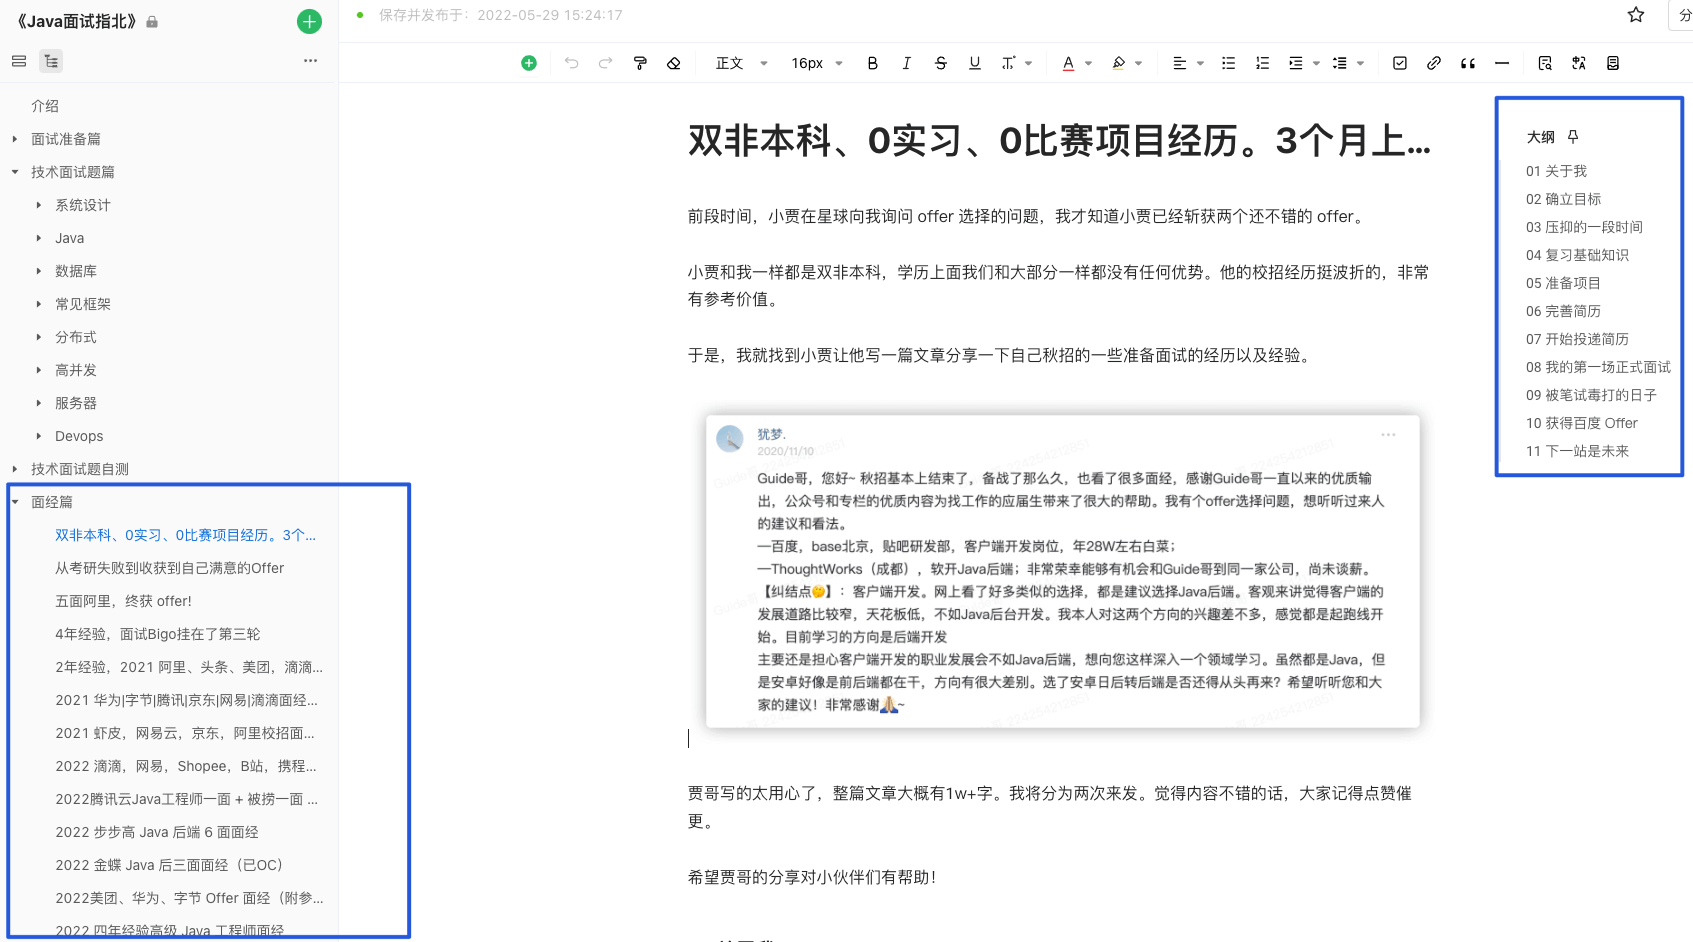Click the green plus button in sidebar header
Image resolution: width=1693 pixels, height=942 pixels.
click(x=310, y=21)
